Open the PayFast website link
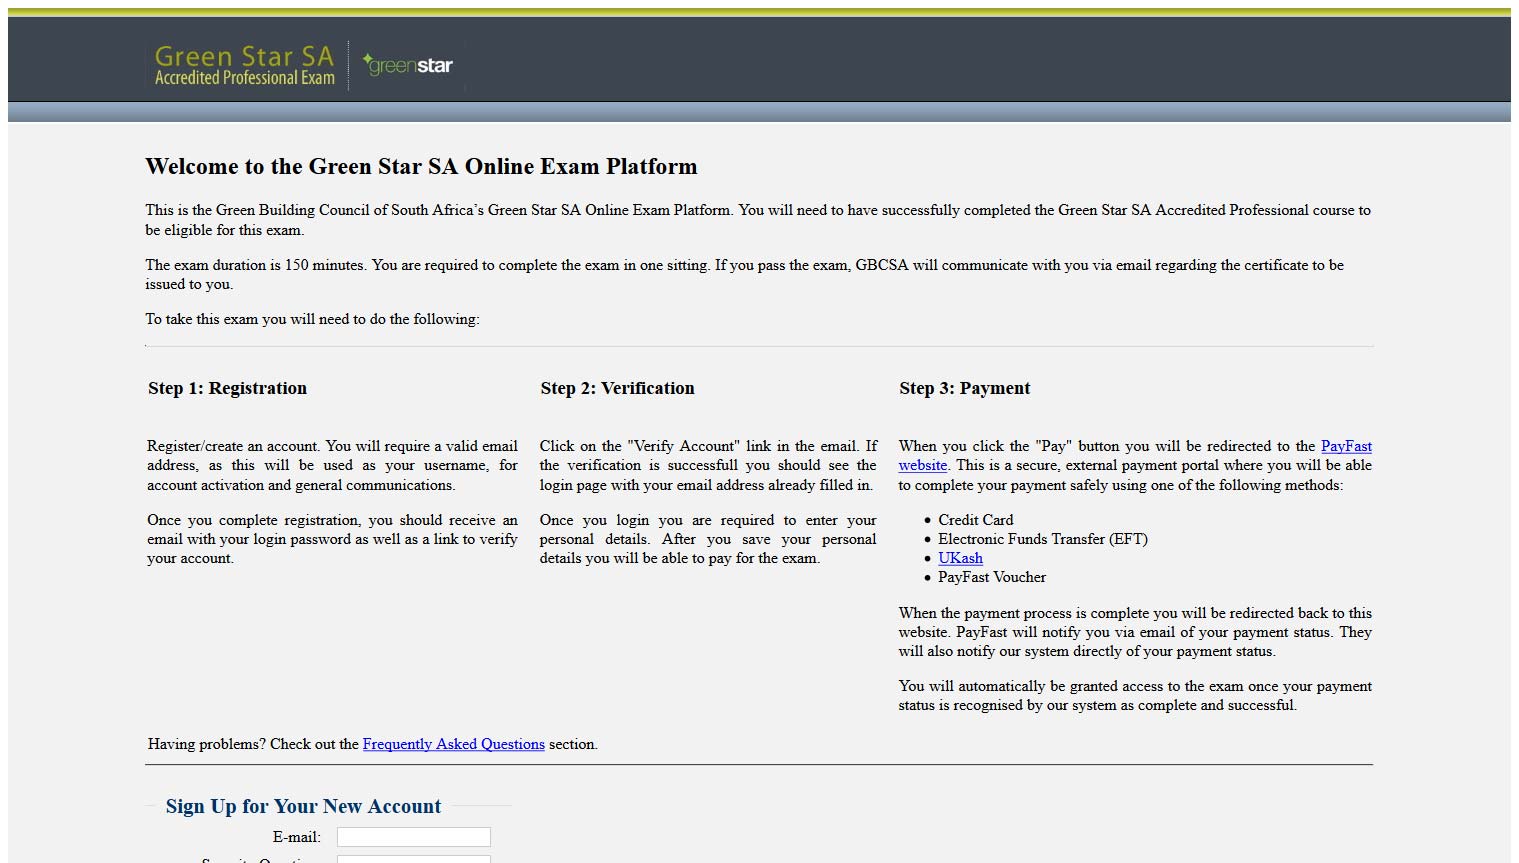The image size is (1519, 863). (1346, 446)
